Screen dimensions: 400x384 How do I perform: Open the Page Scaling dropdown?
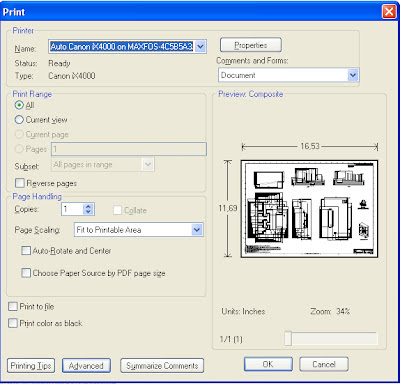[197, 230]
